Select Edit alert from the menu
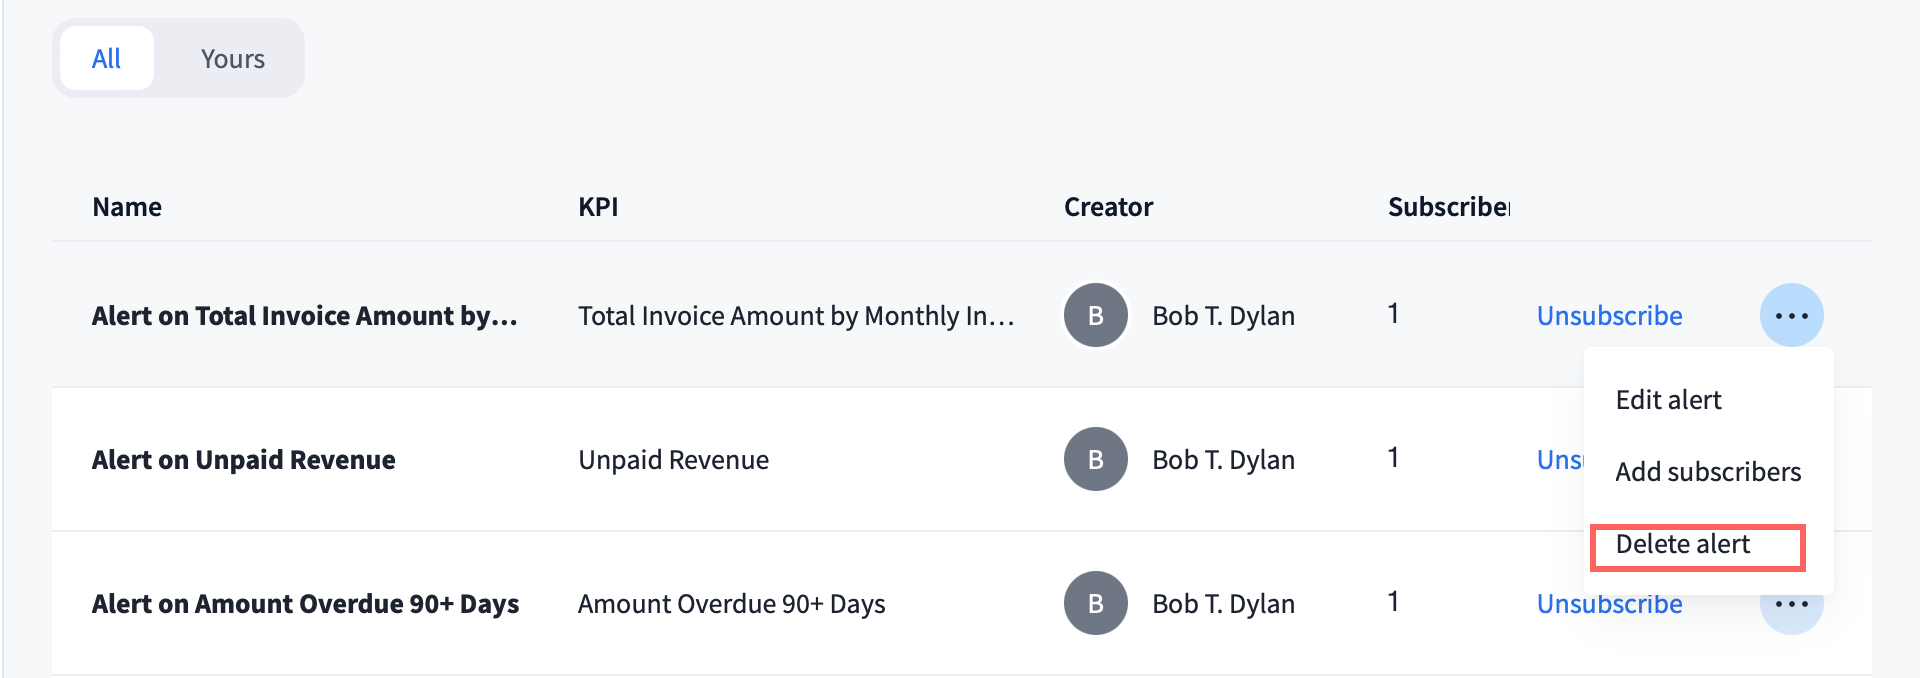 tap(1668, 400)
